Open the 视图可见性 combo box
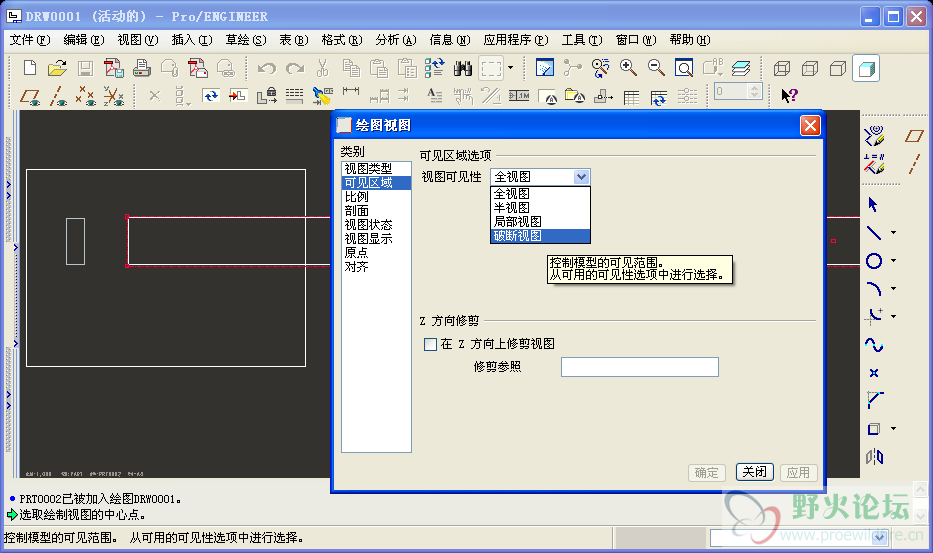This screenshot has width=933, height=553. coord(540,177)
